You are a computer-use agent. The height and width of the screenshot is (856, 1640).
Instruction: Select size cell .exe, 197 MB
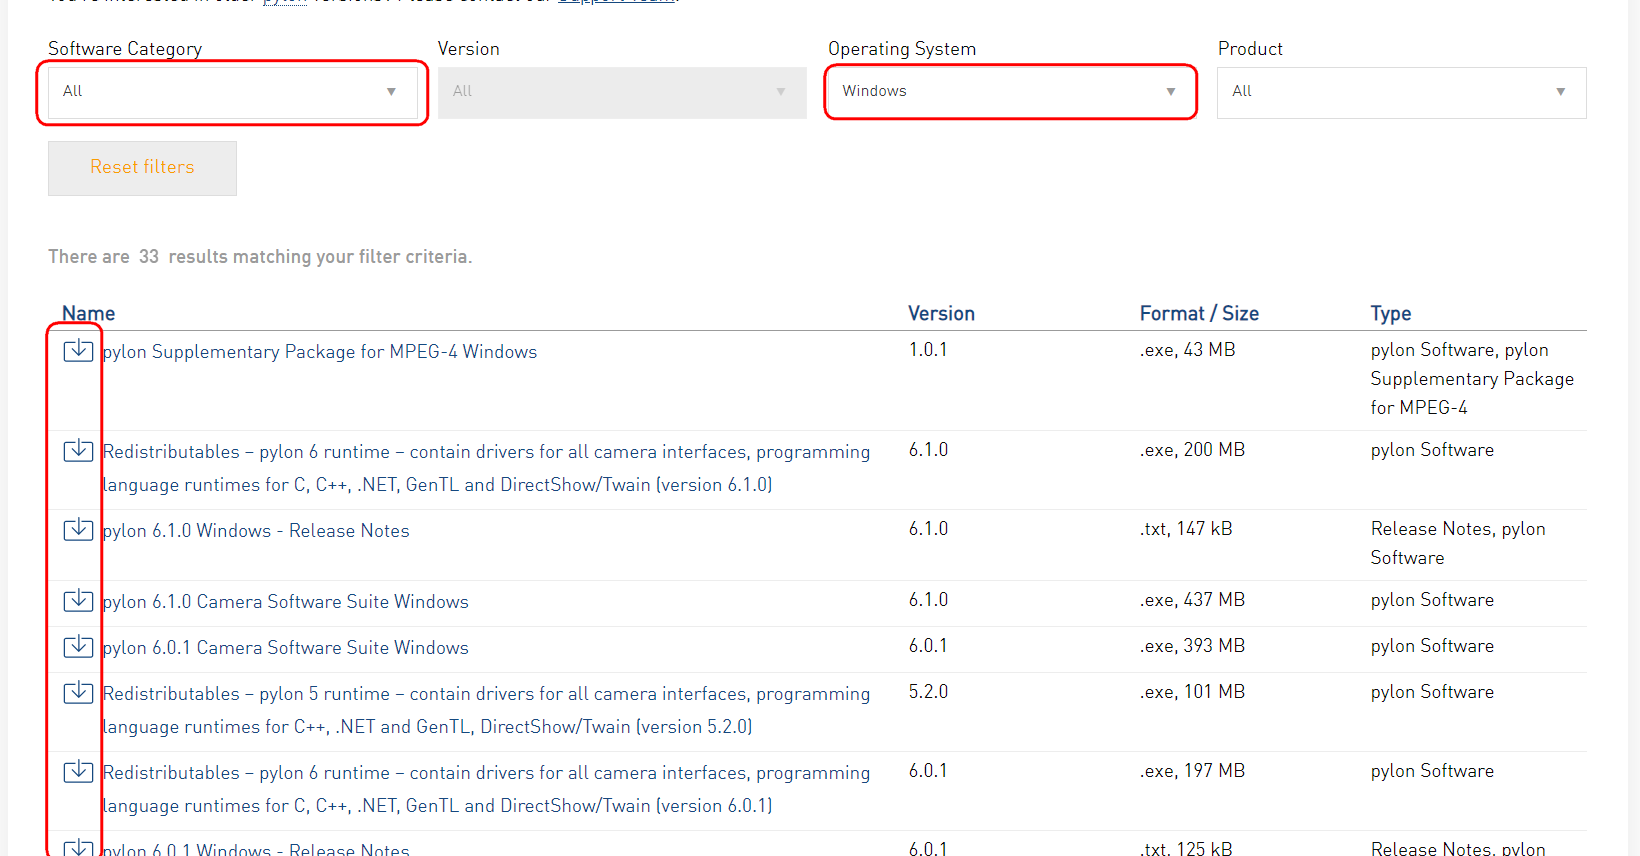coord(1193,771)
